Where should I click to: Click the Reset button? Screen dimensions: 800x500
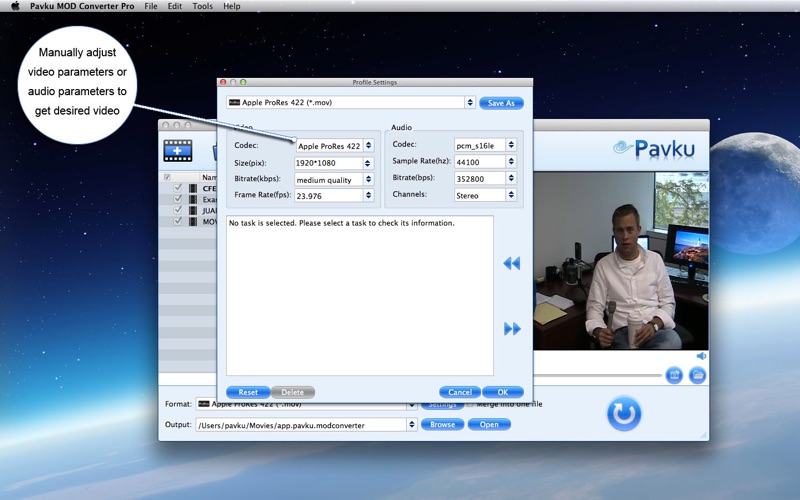click(248, 392)
